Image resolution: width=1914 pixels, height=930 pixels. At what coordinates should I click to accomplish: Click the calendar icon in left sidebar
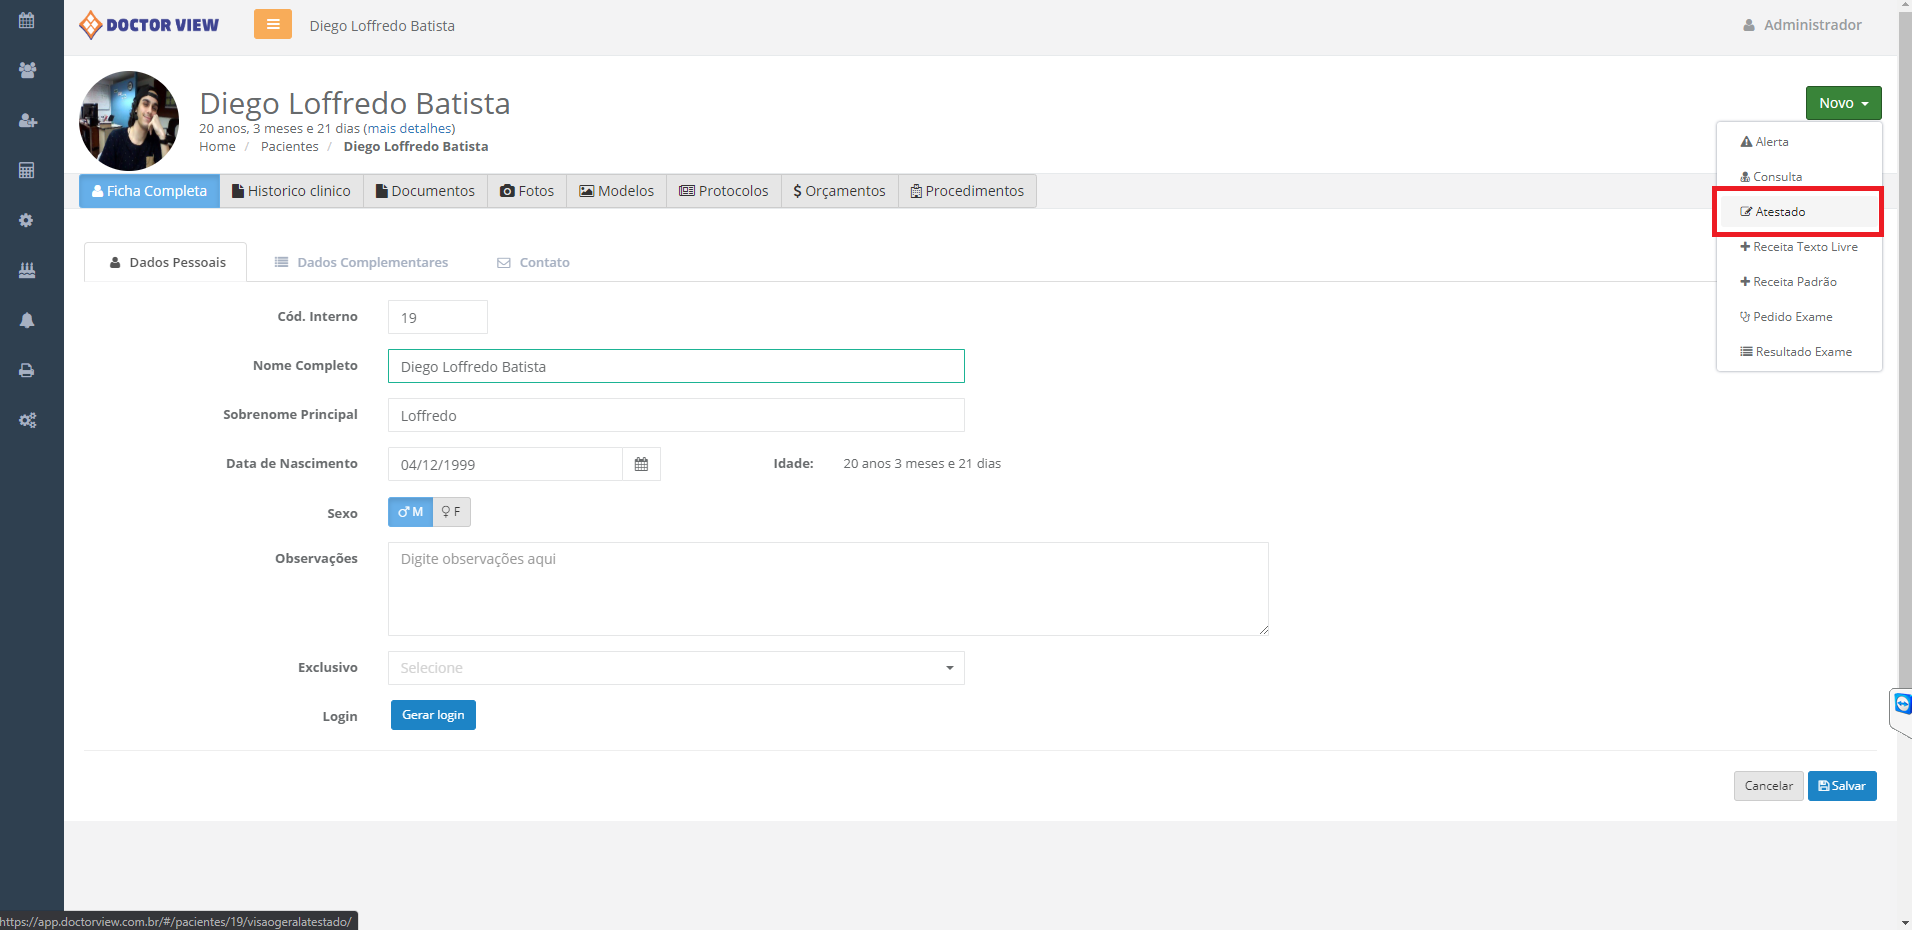27,21
